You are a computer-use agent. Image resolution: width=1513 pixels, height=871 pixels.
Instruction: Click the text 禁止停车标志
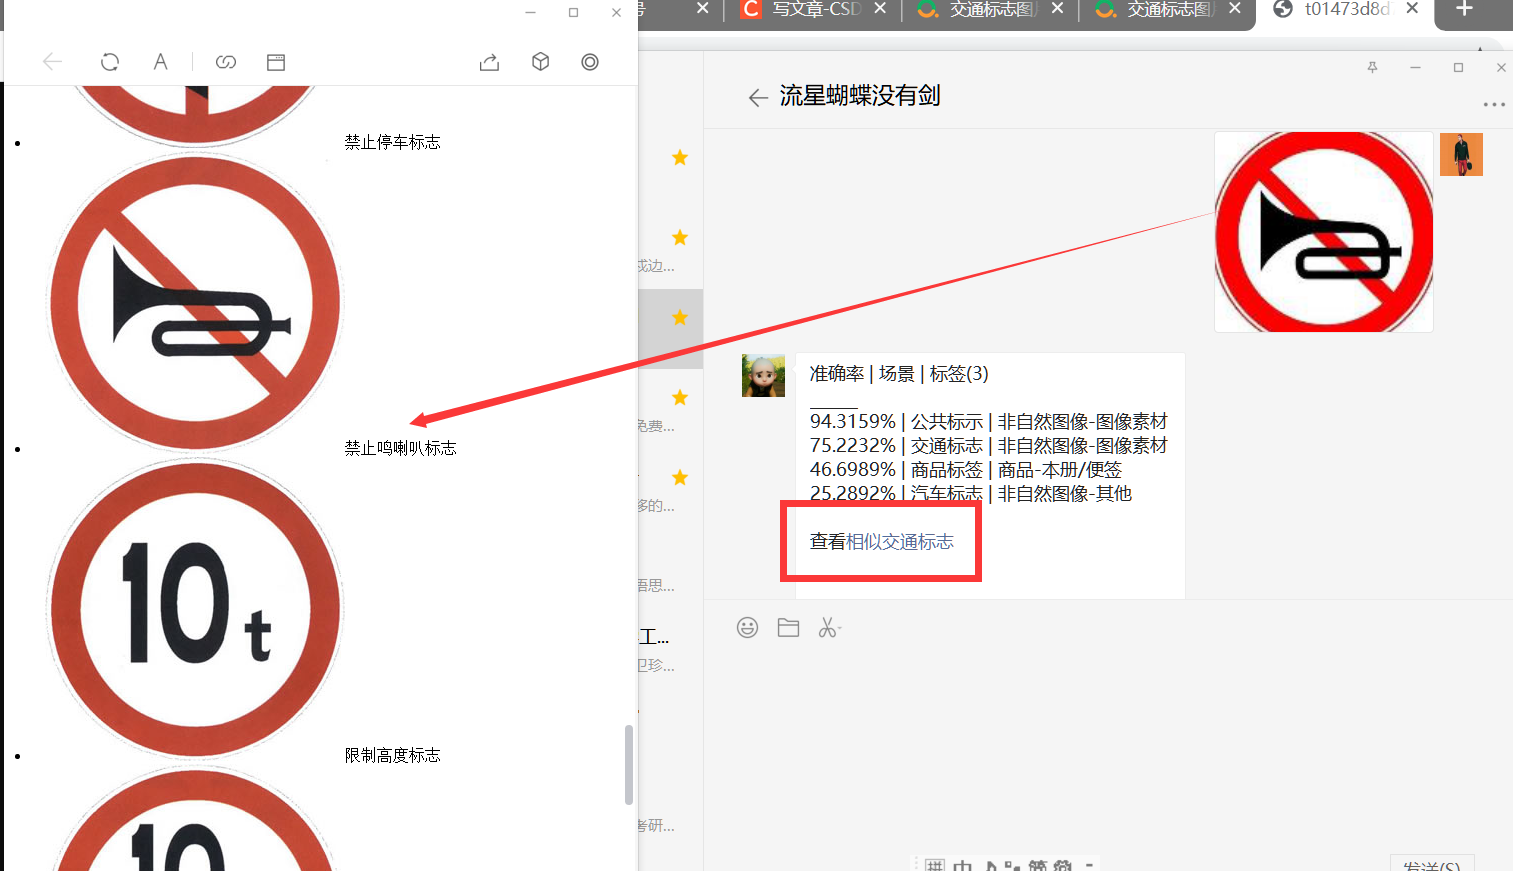click(393, 142)
